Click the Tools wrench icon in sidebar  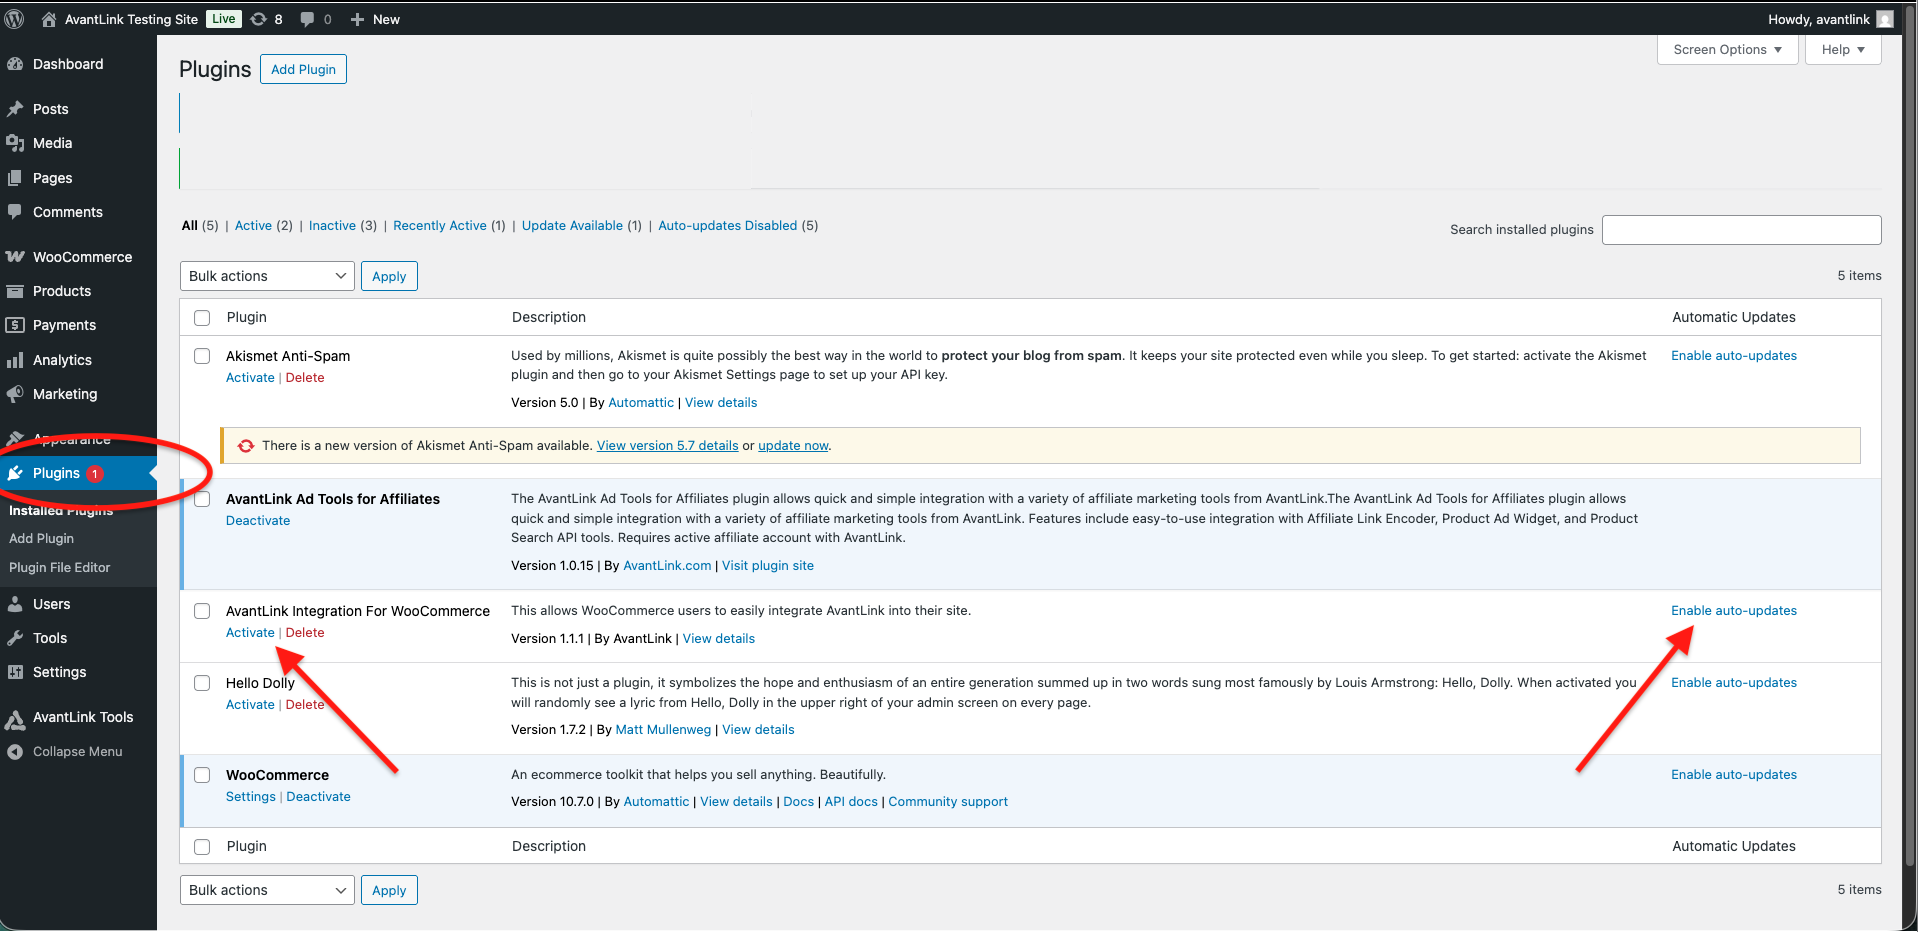15,638
